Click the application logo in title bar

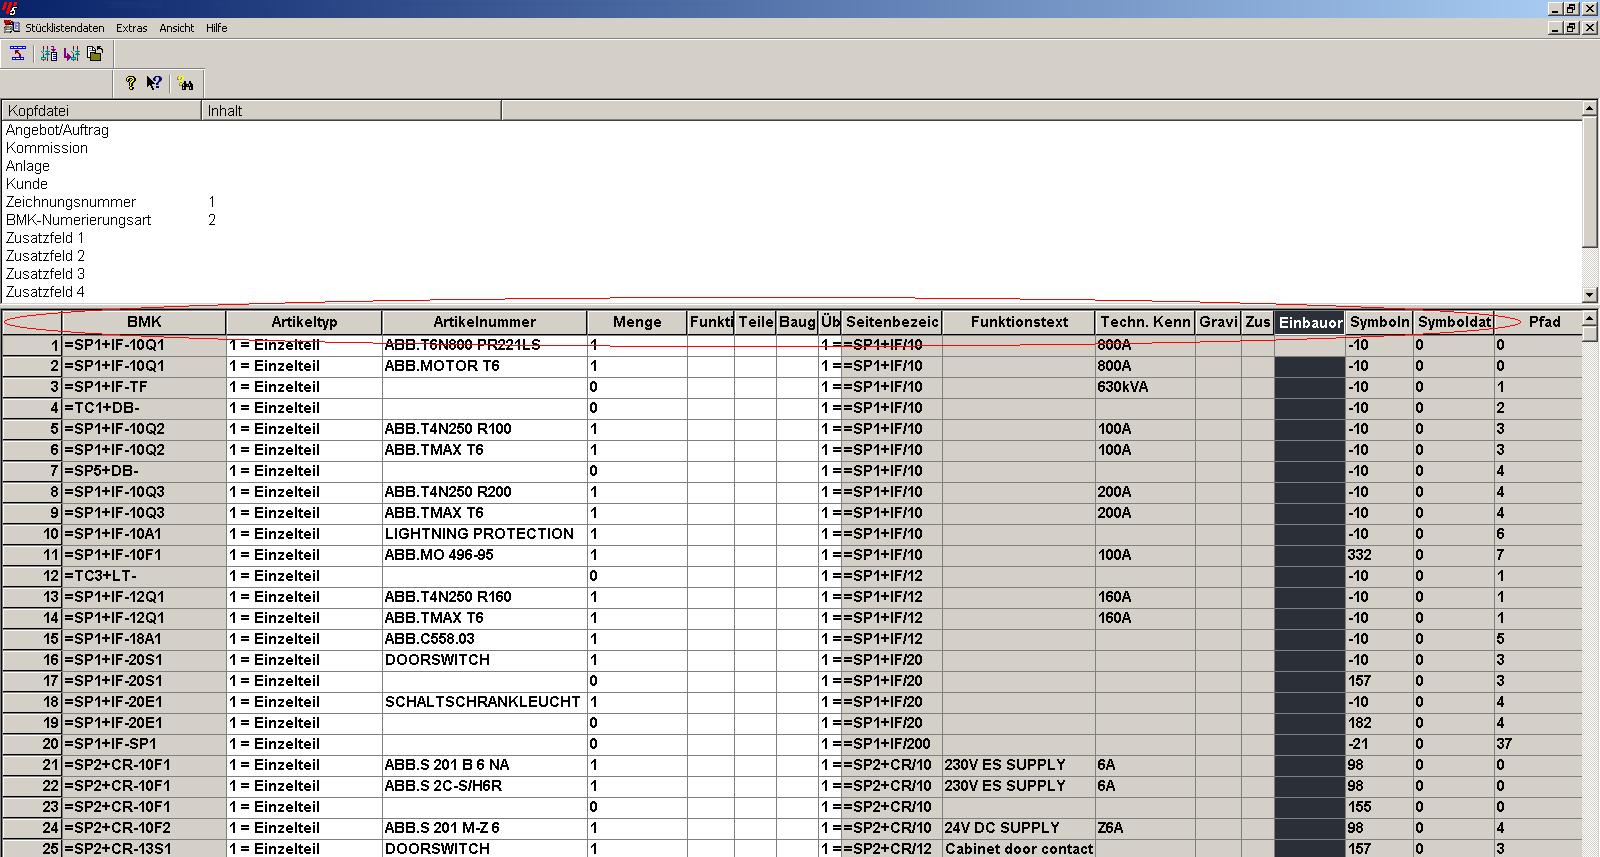coord(10,8)
